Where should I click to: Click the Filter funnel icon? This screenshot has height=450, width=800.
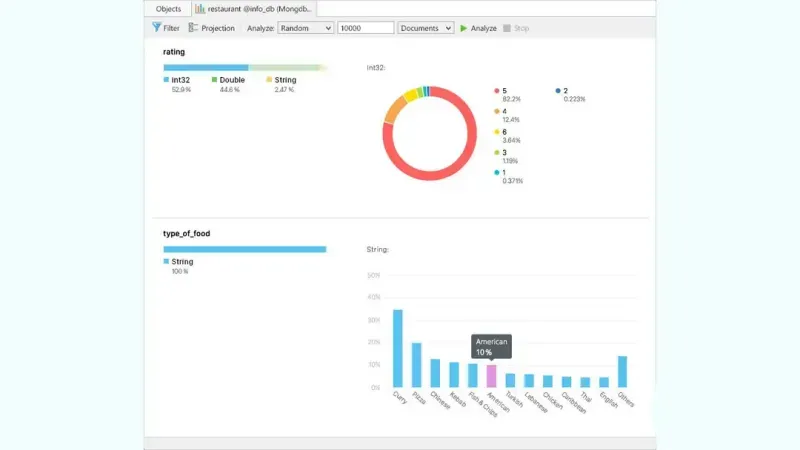[x=157, y=27]
